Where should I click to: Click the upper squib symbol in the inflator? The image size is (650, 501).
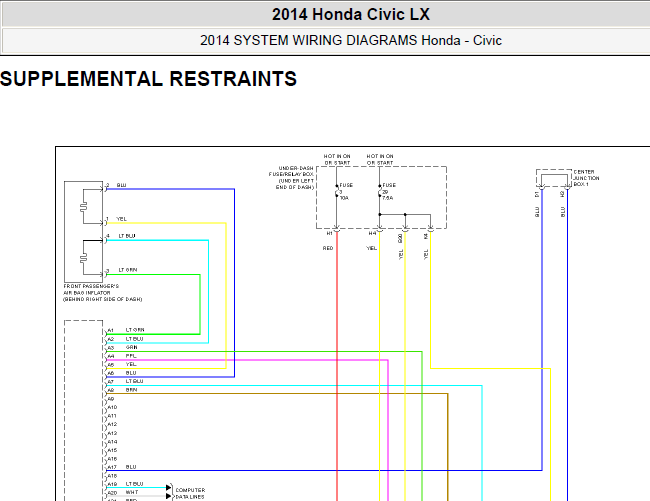[83, 206]
